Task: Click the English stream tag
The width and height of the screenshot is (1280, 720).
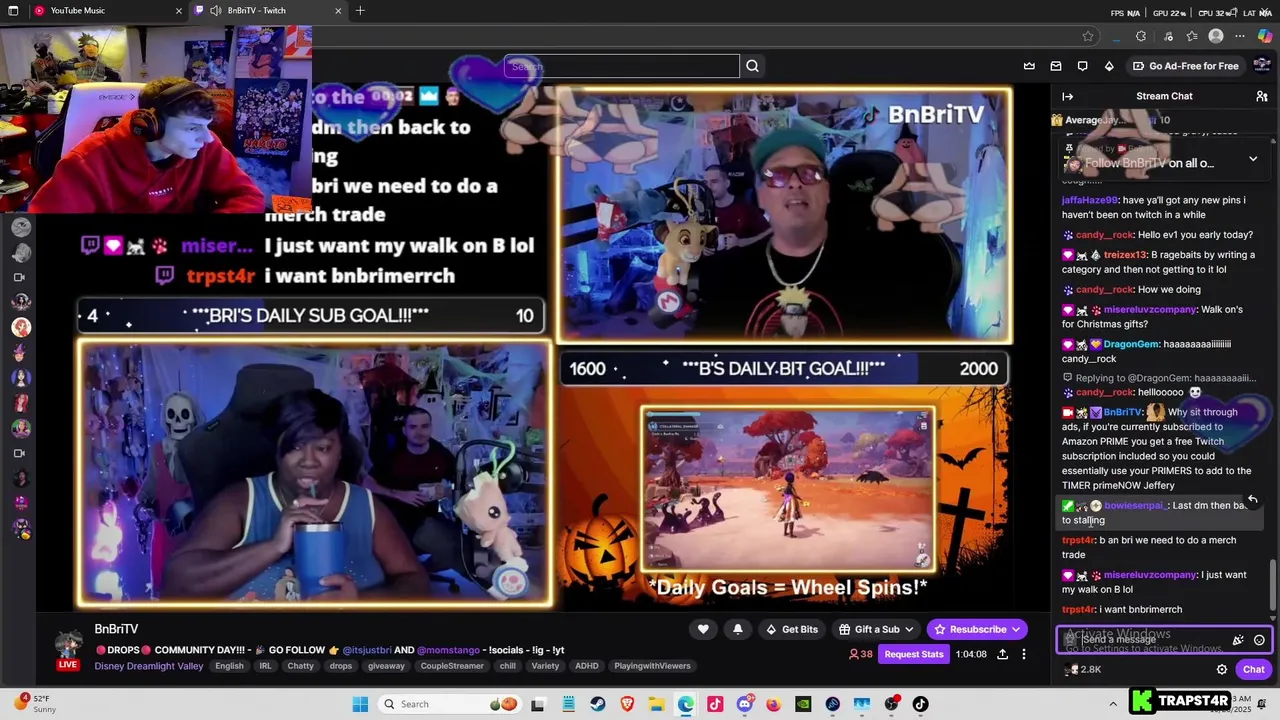Action: pyautogui.click(x=229, y=666)
